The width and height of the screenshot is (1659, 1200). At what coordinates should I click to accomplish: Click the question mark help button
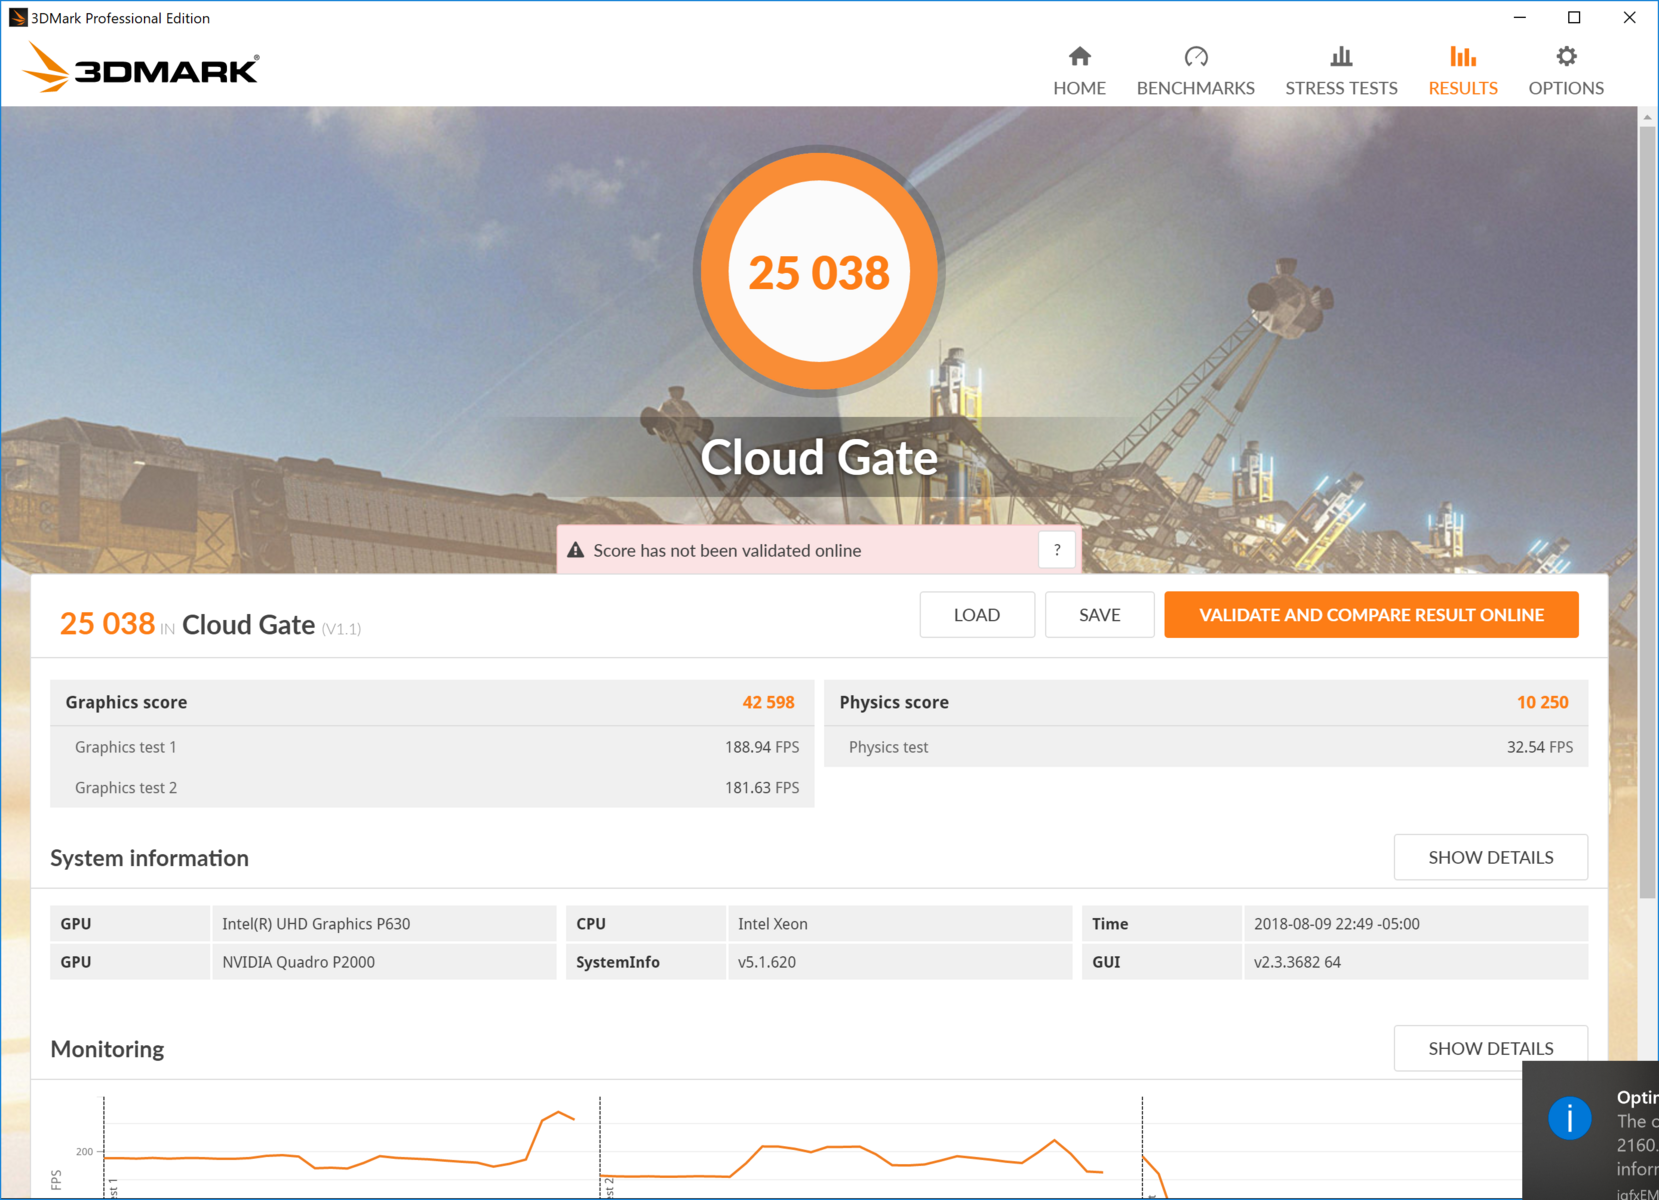click(x=1056, y=550)
